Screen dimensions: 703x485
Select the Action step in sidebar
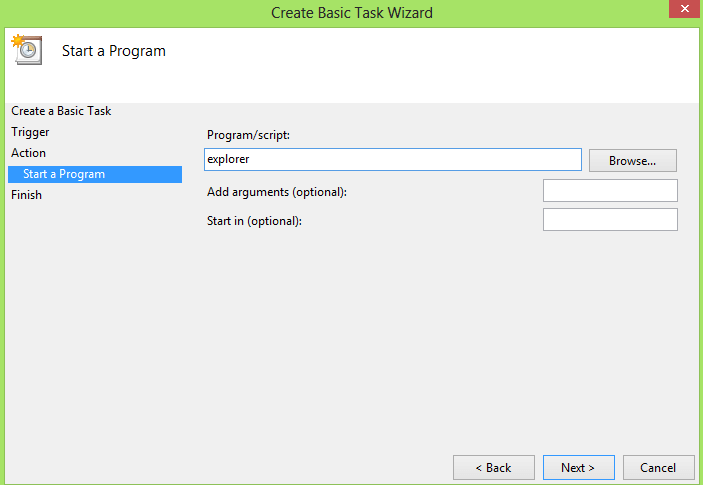(x=28, y=153)
